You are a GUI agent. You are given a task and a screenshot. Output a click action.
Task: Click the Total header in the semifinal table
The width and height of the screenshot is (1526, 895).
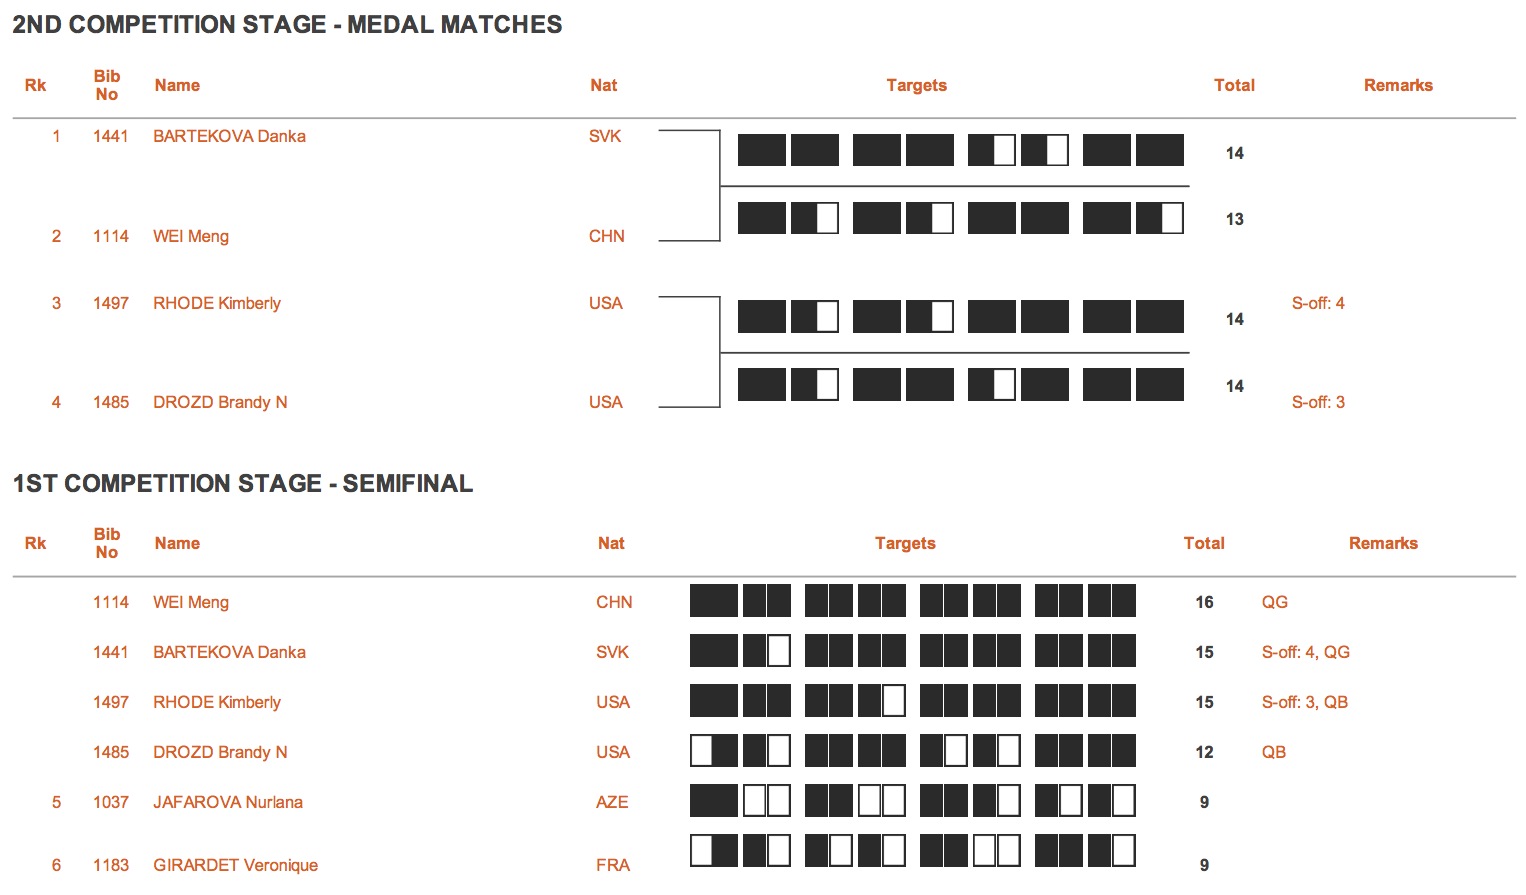(x=1204, y=543)
